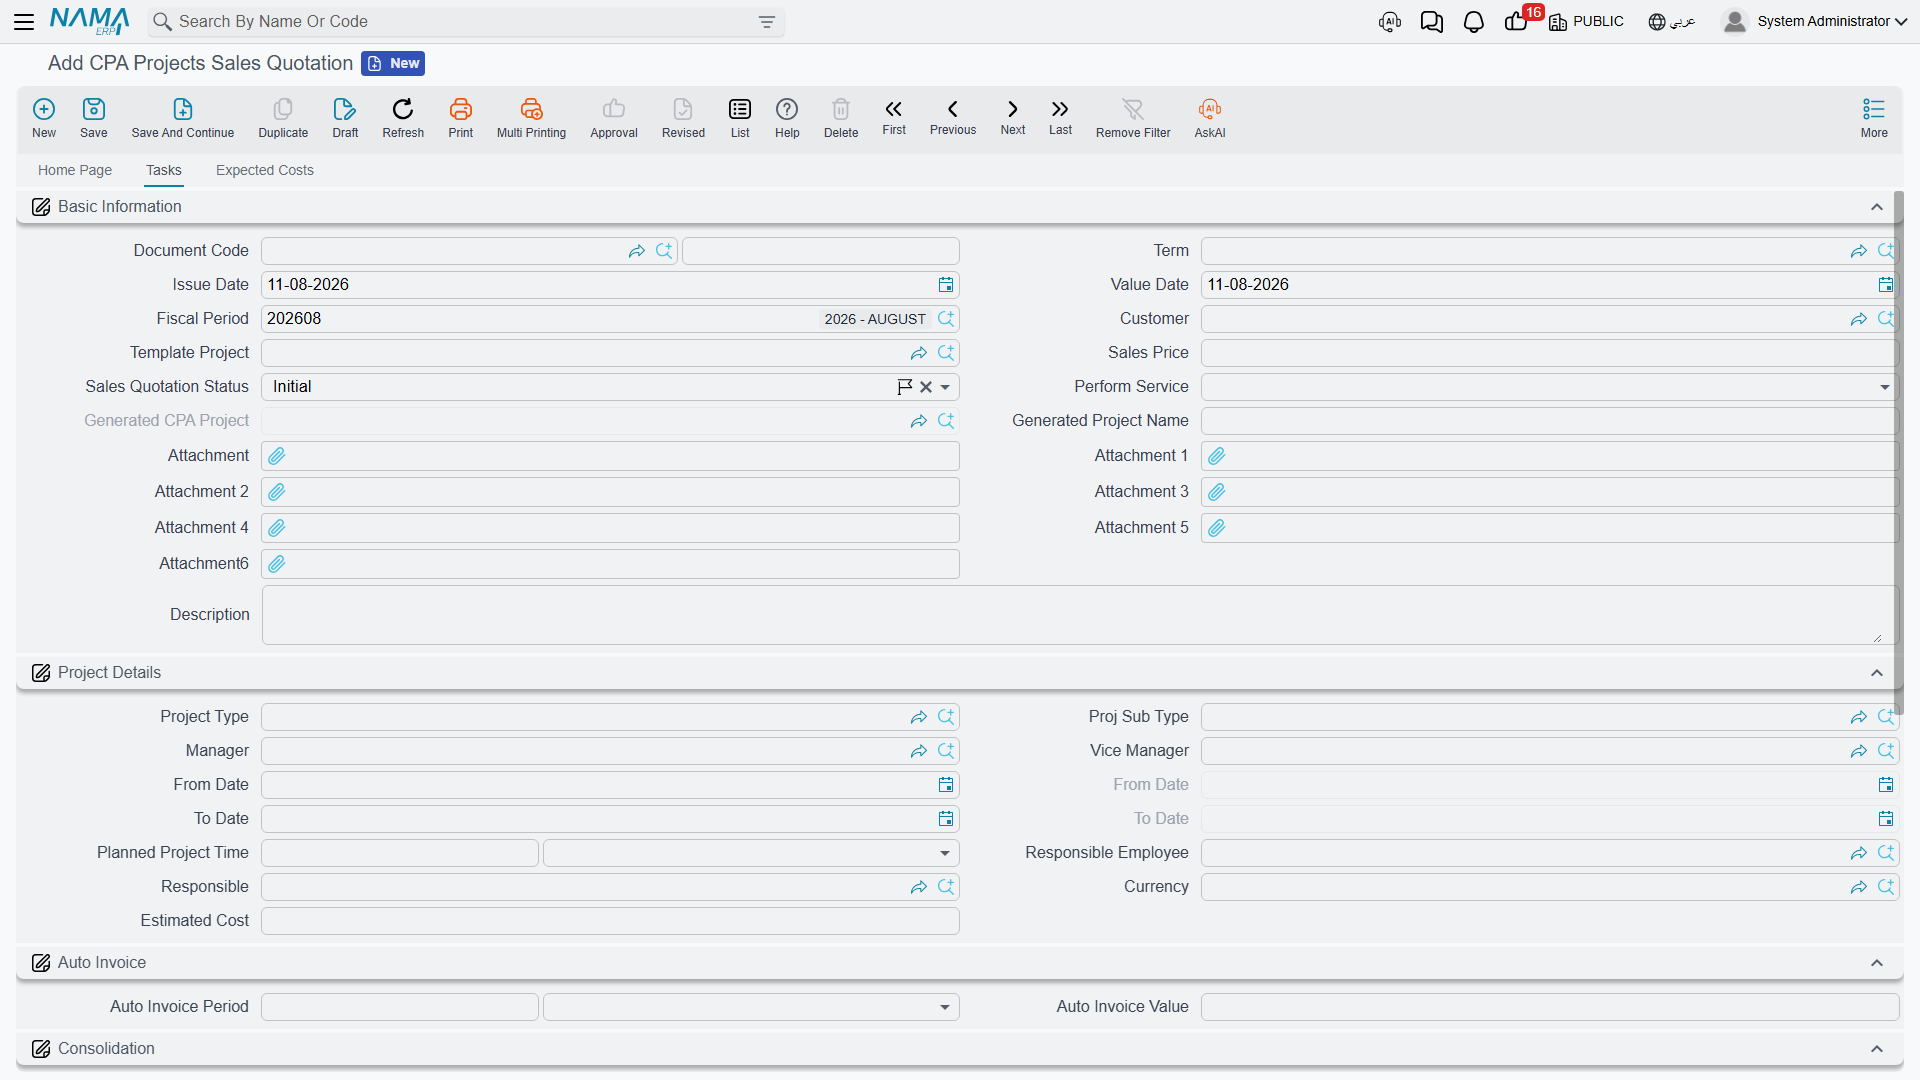The width and height of the screenshot is (1920, 1080).
Task: Open the chat messages icon
Action: (1431, 22)
